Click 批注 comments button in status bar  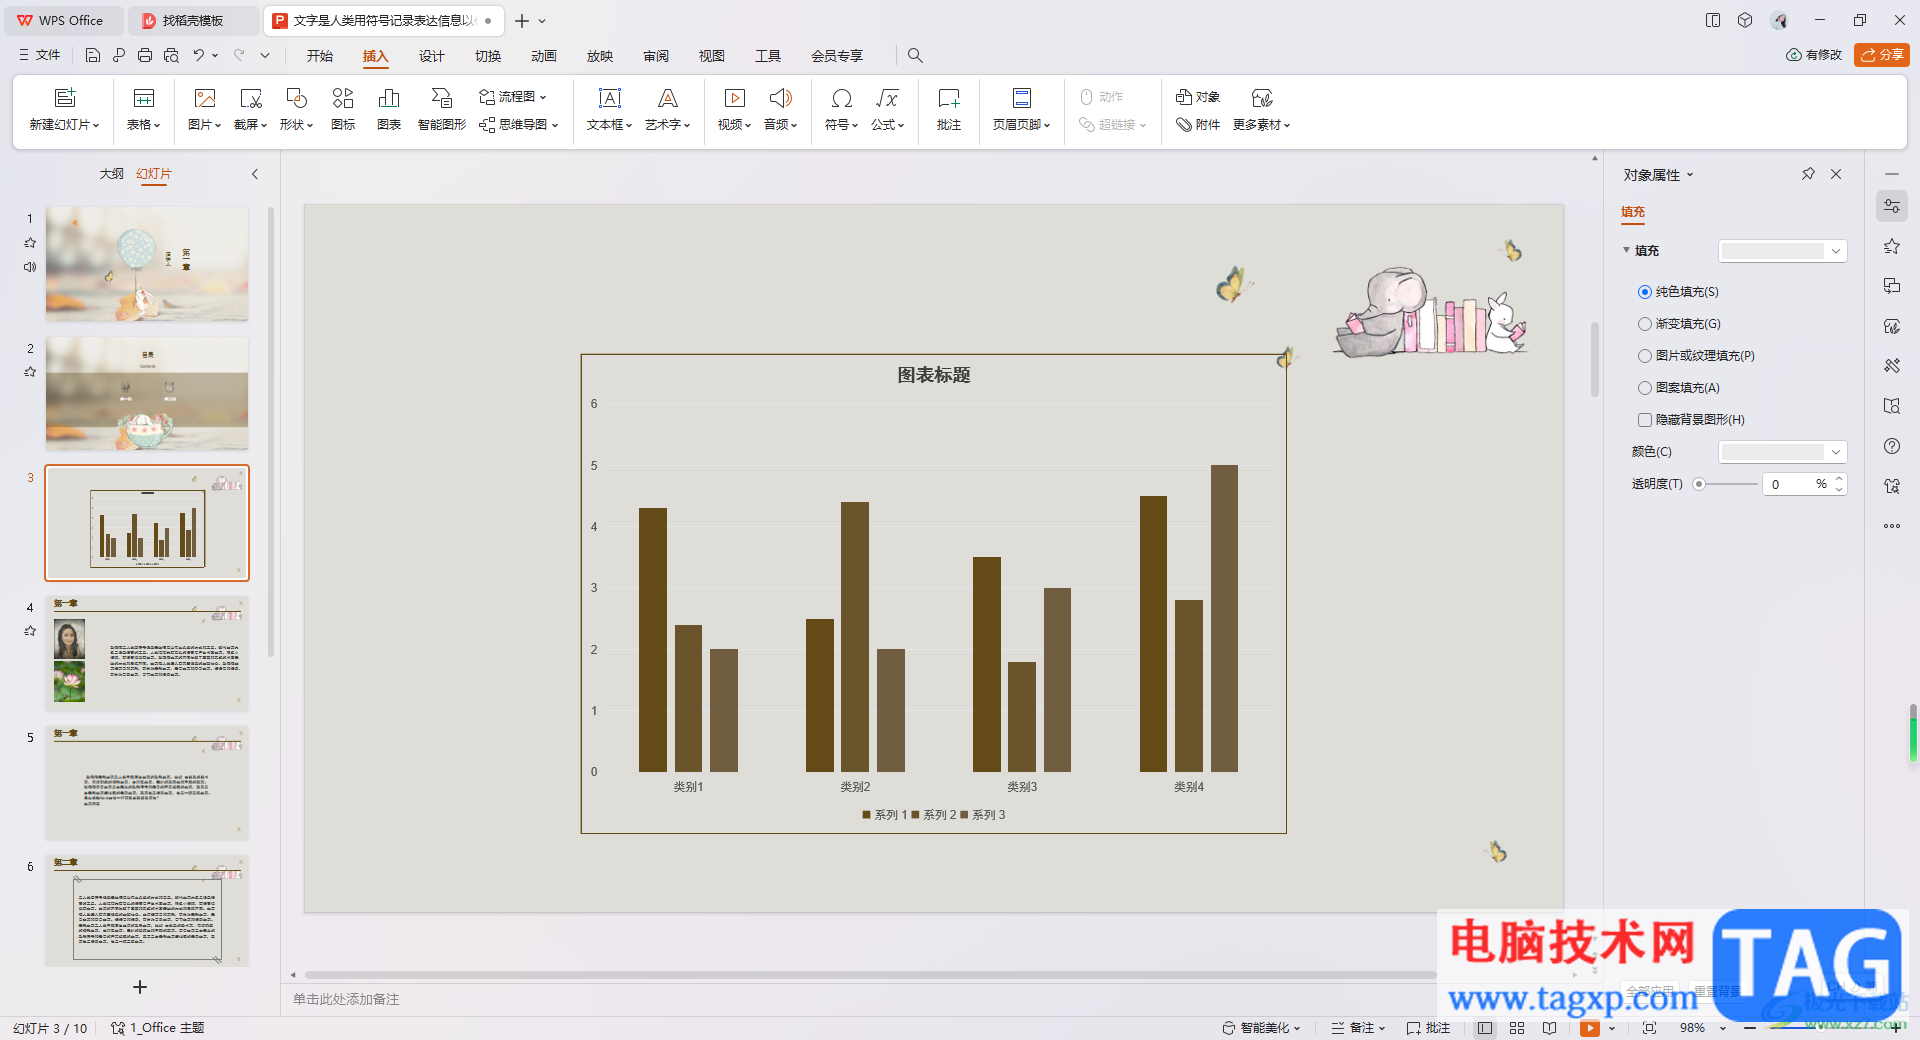pyautogui.click(x=1428, y=1028)
